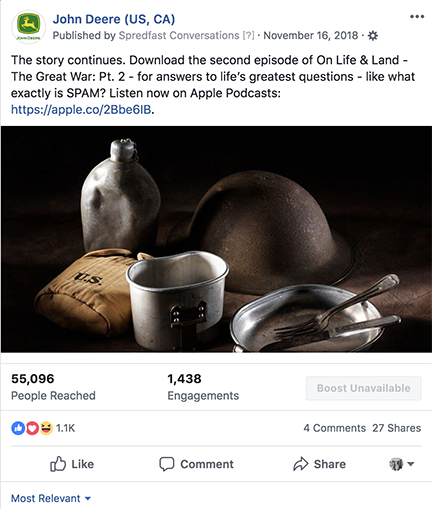Open the military gear post photo
Viewport: 432px width, 509px height.
[216, 239]
